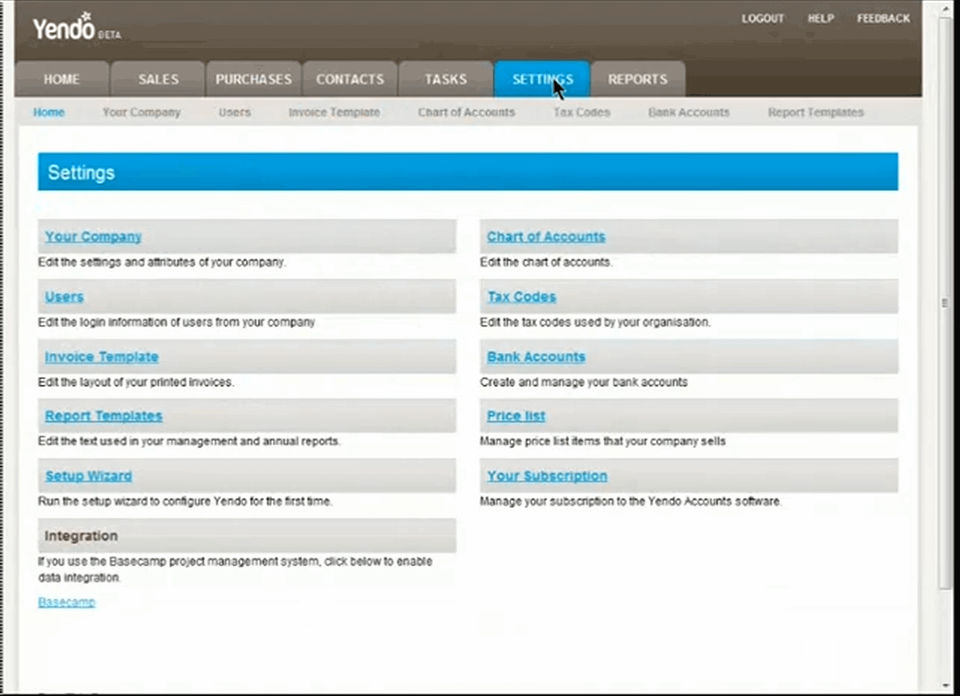960x696 pixels.
Task: Open the Feedback link
Action: pyautogui.click(x=883, y=18)
